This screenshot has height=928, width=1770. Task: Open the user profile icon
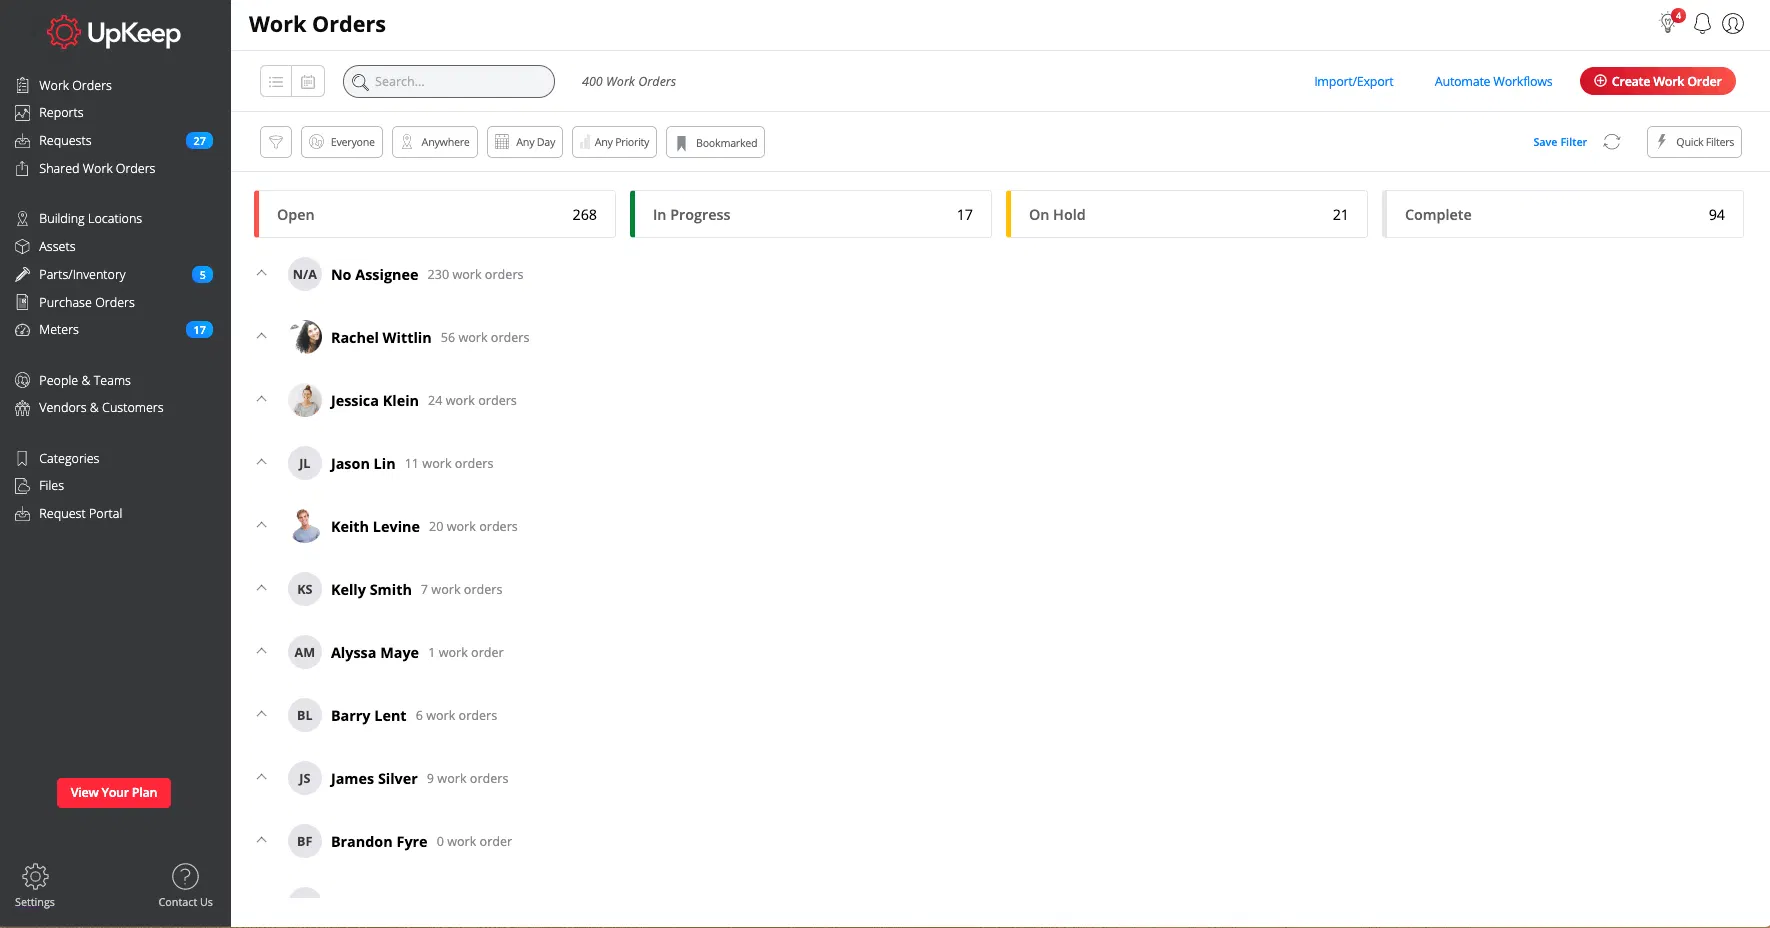coord(1733,23)
